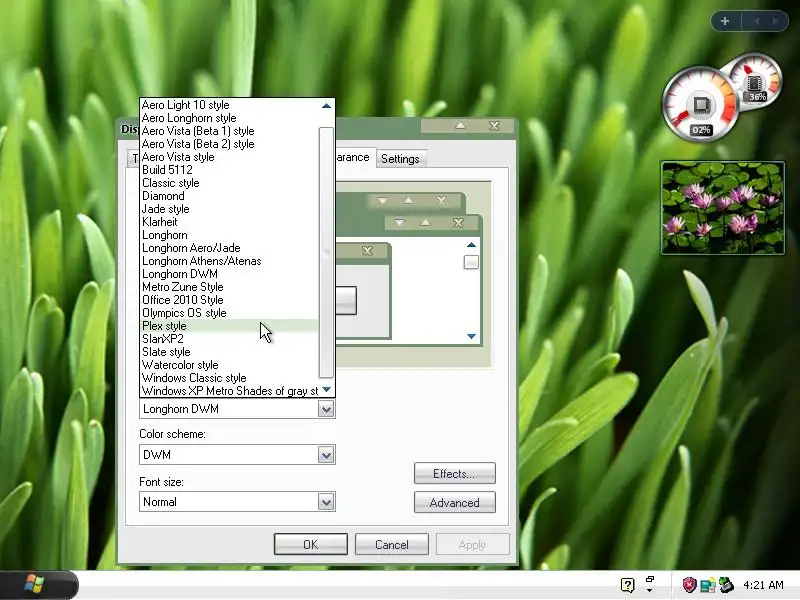The image size is (800, 600).
Task: Click the sidebar add gadget plus button
Action: tap(725, 21)
